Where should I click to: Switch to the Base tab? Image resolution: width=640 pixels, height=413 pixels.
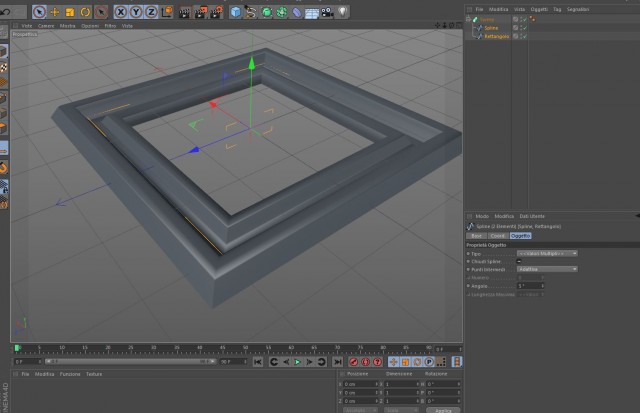(x=476, y=236)
